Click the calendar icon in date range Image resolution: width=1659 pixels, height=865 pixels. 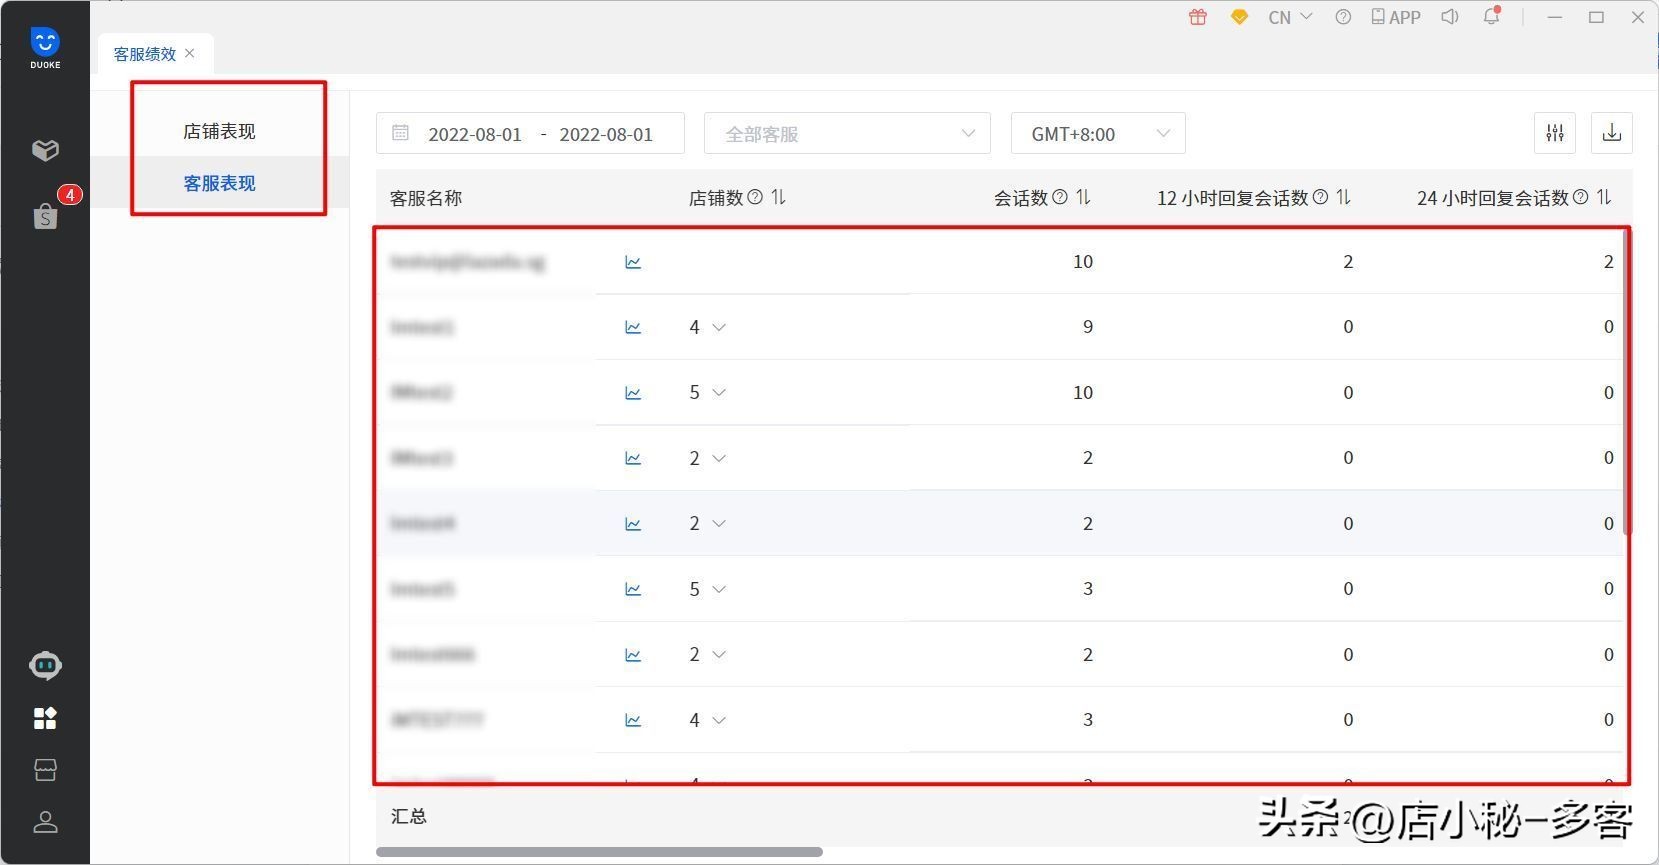[400, 133]
